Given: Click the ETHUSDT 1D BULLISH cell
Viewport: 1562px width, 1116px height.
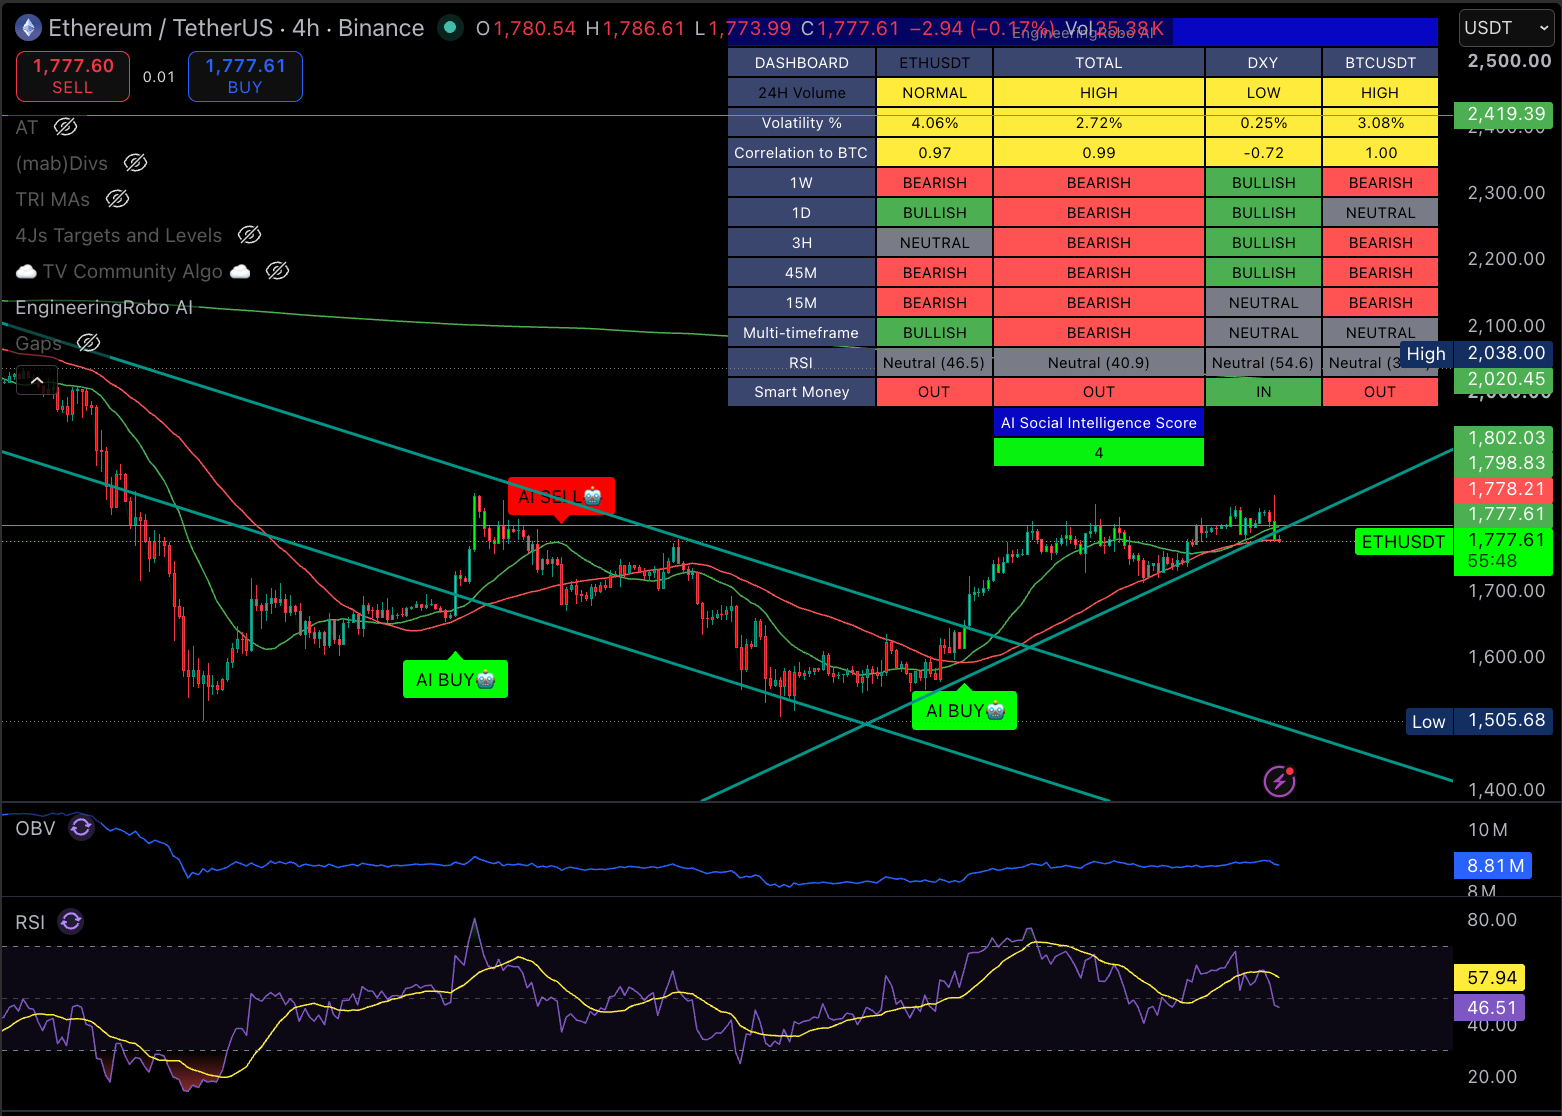Looking at the screenshot, I should point(934,213).
